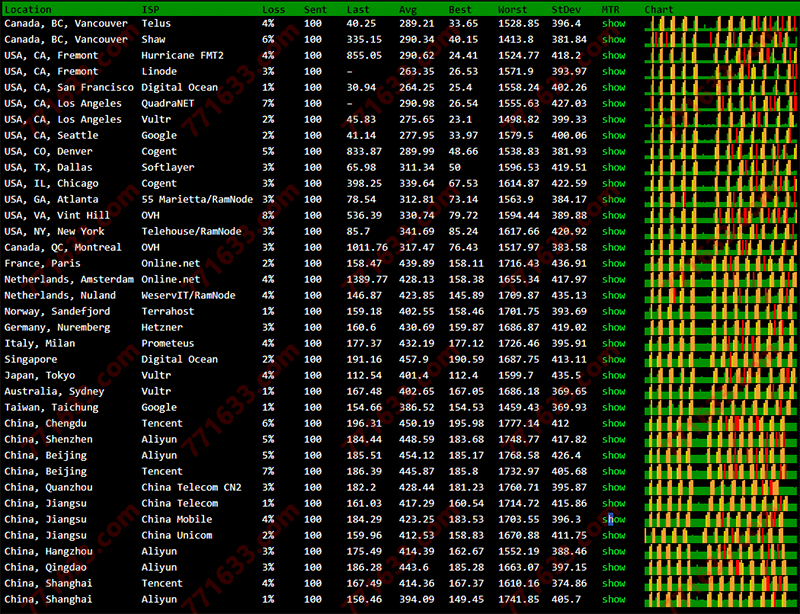The width and height of the screenshot is (800, 614).
Task: Show MTR for Los Angeles QuadraNET
Action: click(613, 103)
